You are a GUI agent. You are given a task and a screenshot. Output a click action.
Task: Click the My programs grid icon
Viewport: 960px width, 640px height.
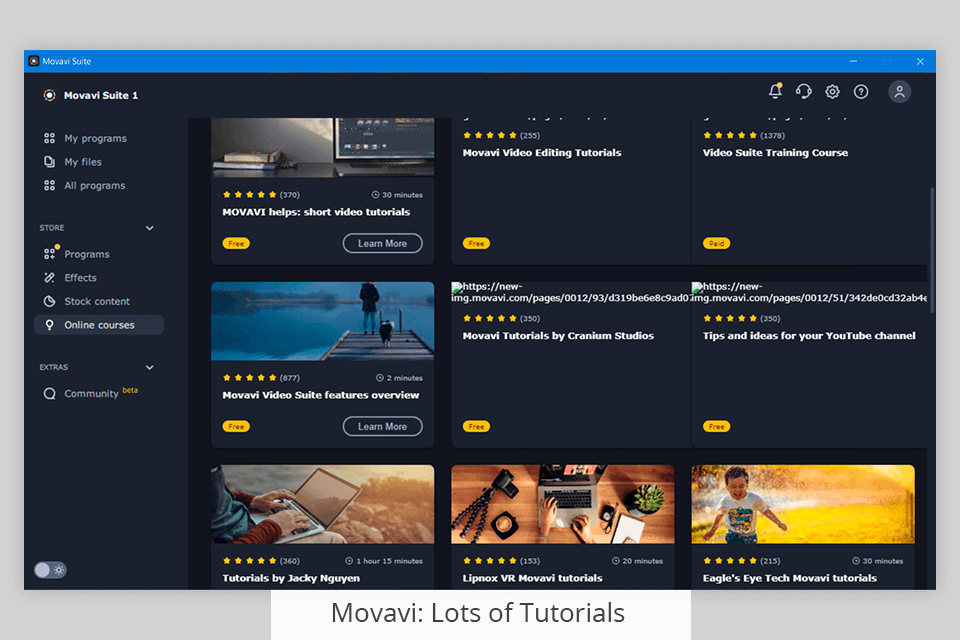50,138
